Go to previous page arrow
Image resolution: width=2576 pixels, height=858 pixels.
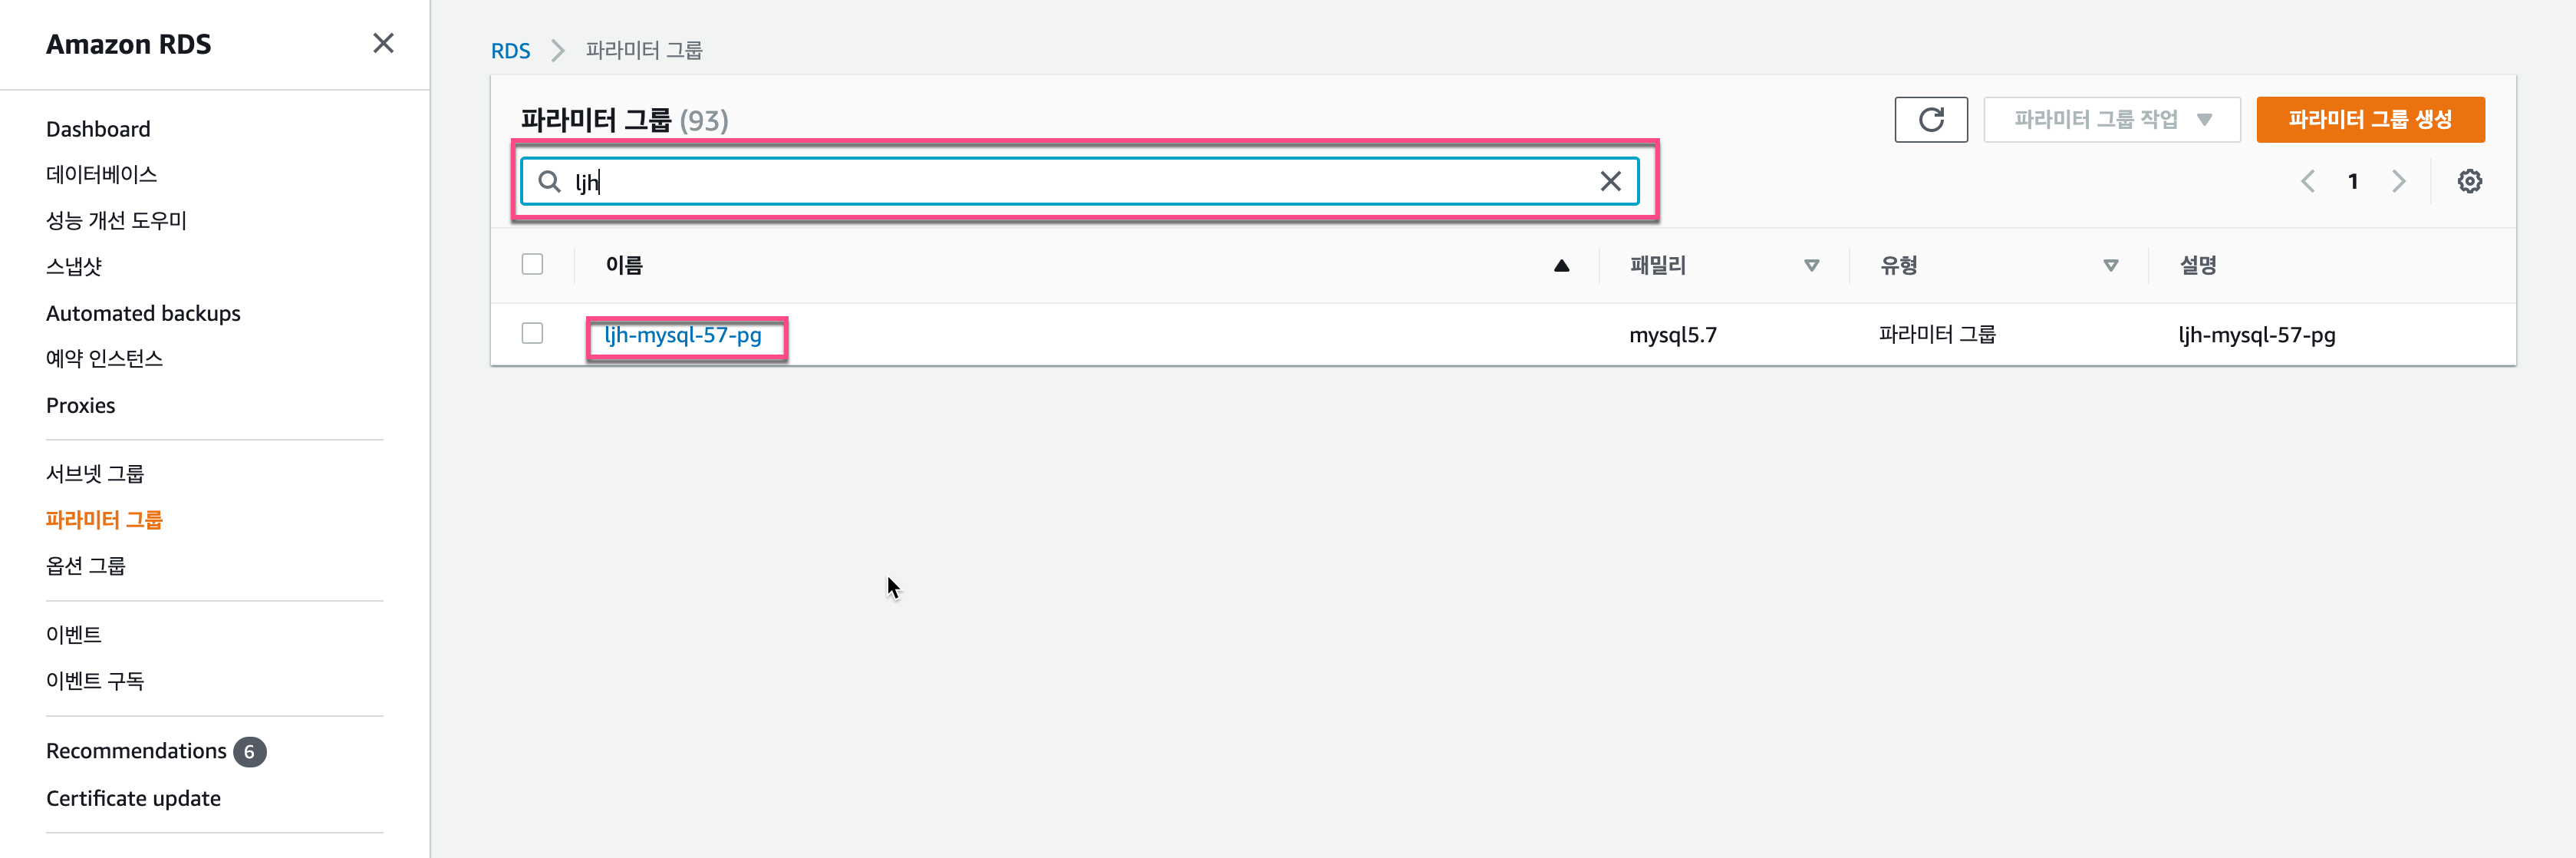[2308, 181]
